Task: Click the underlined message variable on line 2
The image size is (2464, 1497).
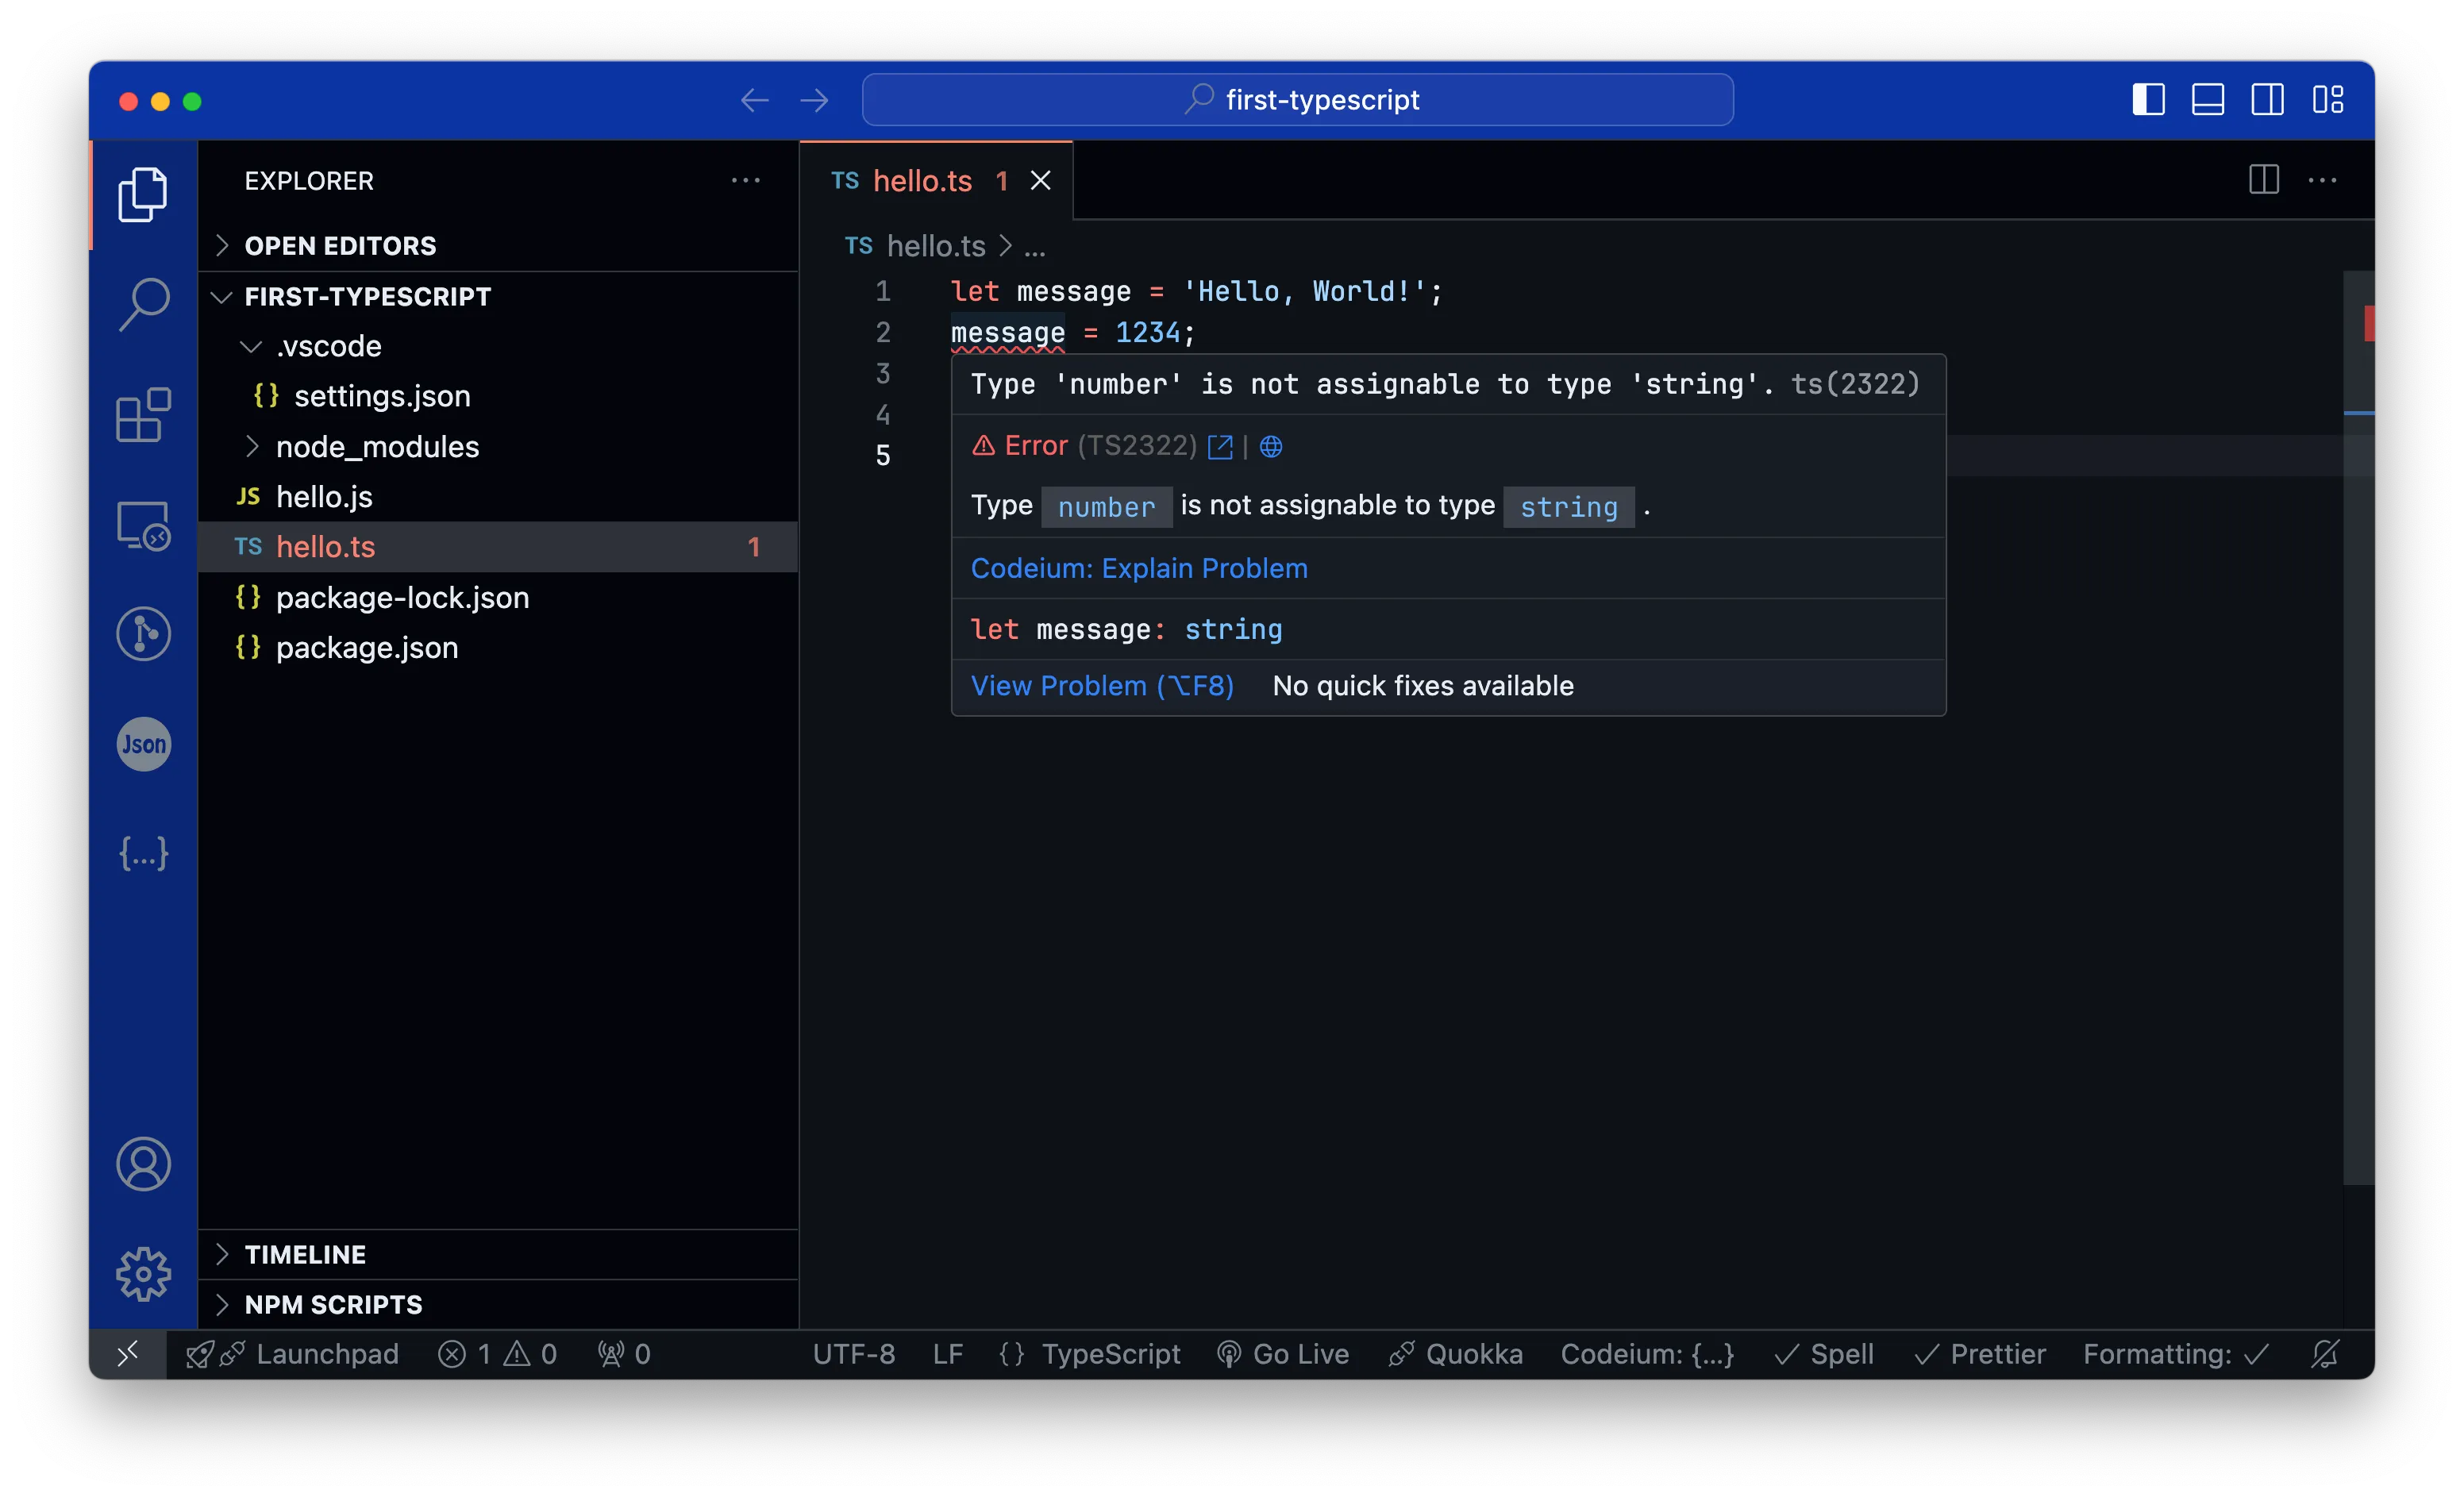Action: (x=1007, y=333)
